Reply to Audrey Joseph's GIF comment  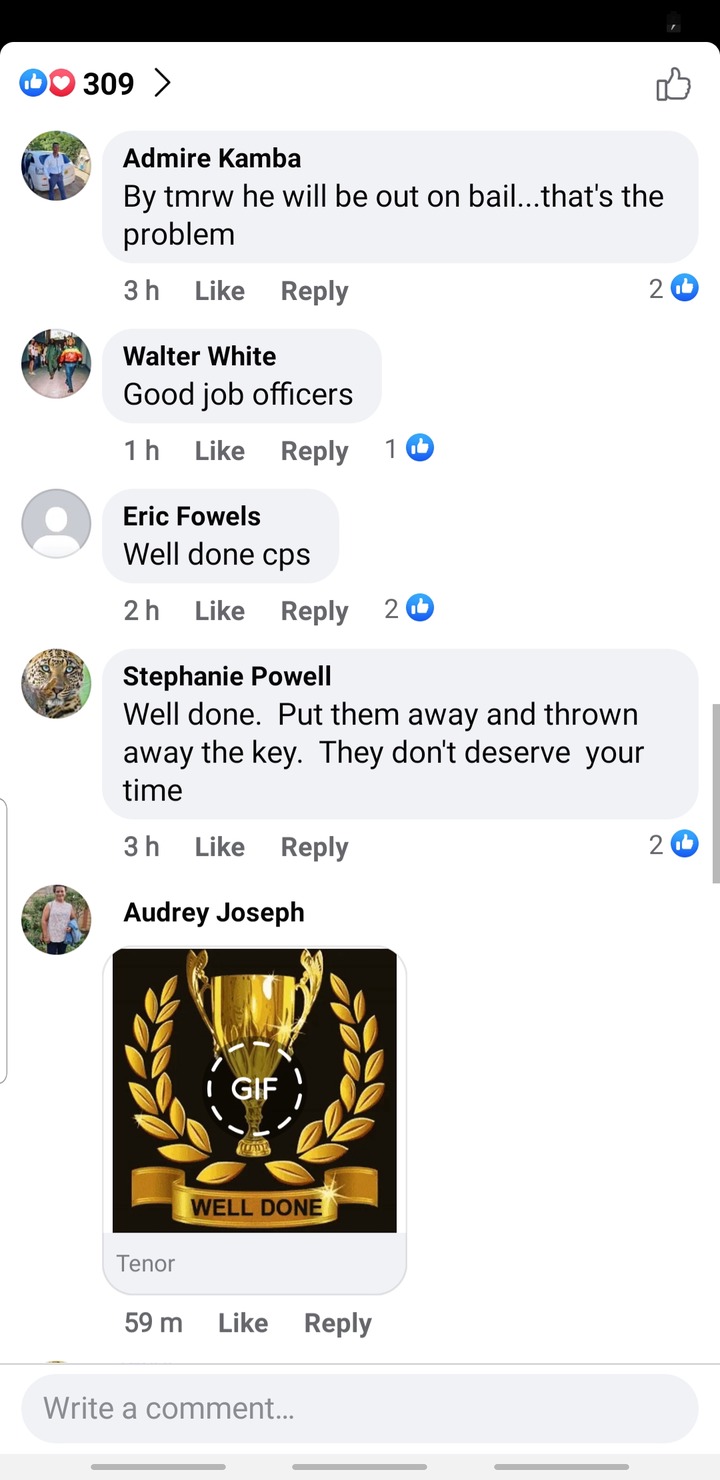coord(337,1323)
